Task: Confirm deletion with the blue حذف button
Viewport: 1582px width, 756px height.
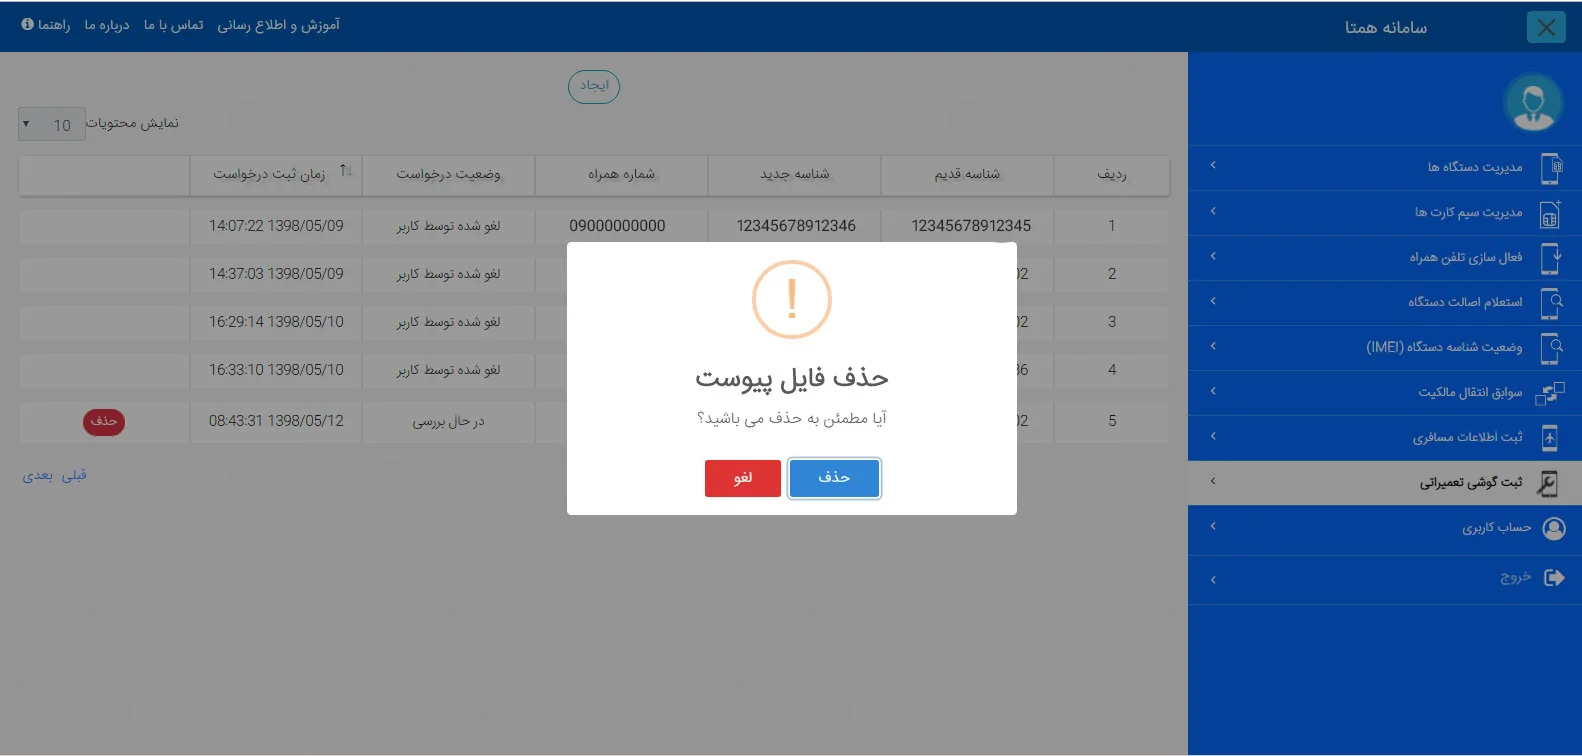Action: pyautogui.click(x=834, y=478)
